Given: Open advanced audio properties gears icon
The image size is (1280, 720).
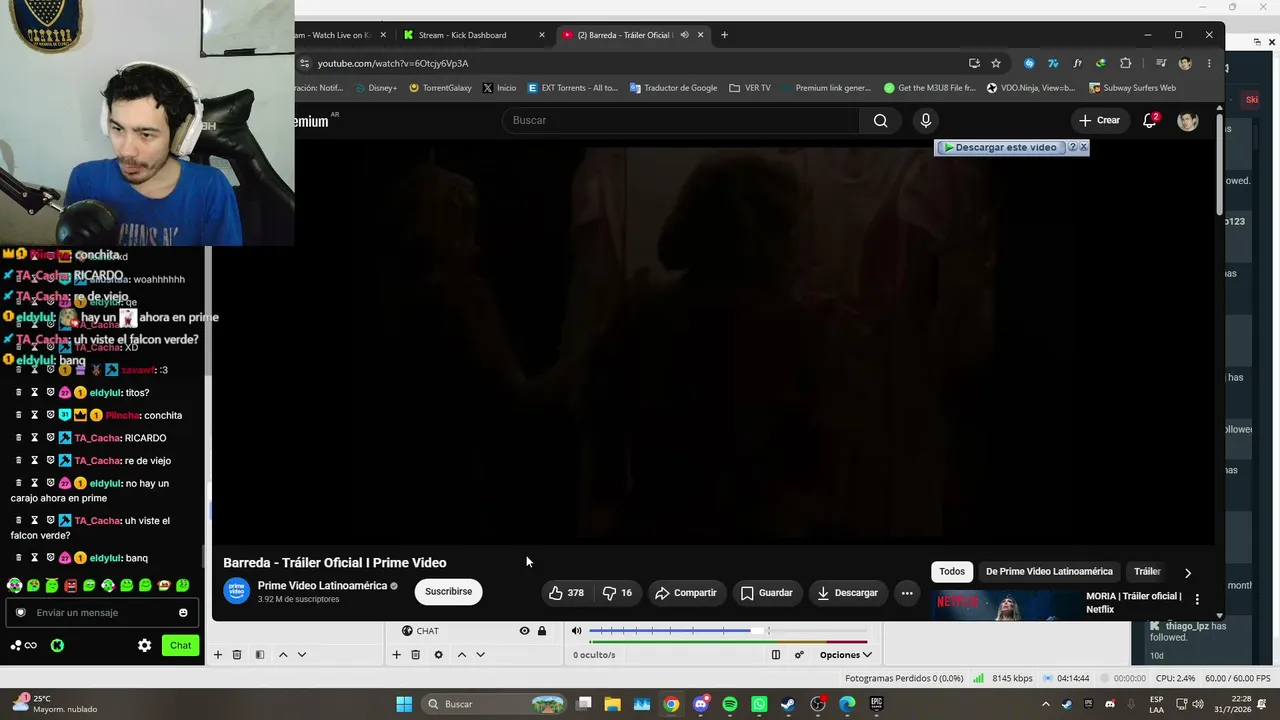Looking at the screenshot, I should (799, 655).
